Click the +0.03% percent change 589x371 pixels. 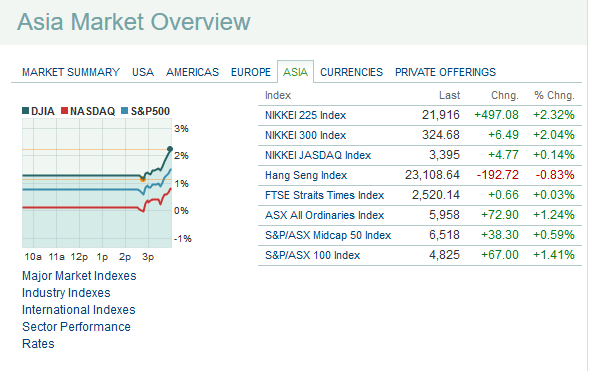point(554,195)
